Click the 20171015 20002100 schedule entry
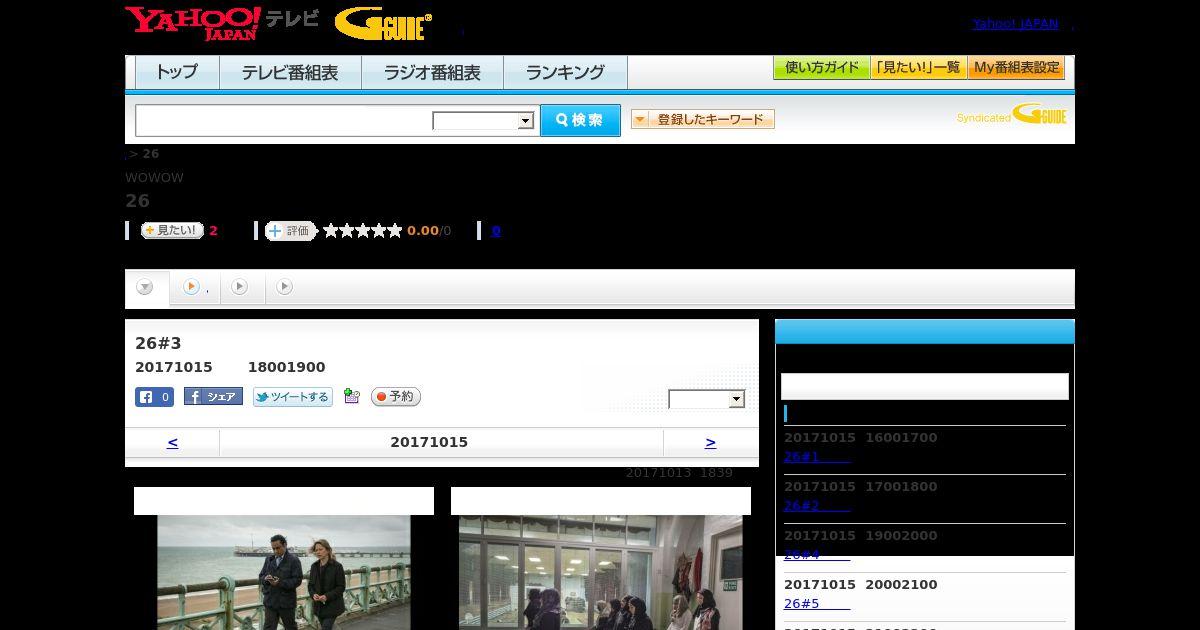 coord(861,585)
